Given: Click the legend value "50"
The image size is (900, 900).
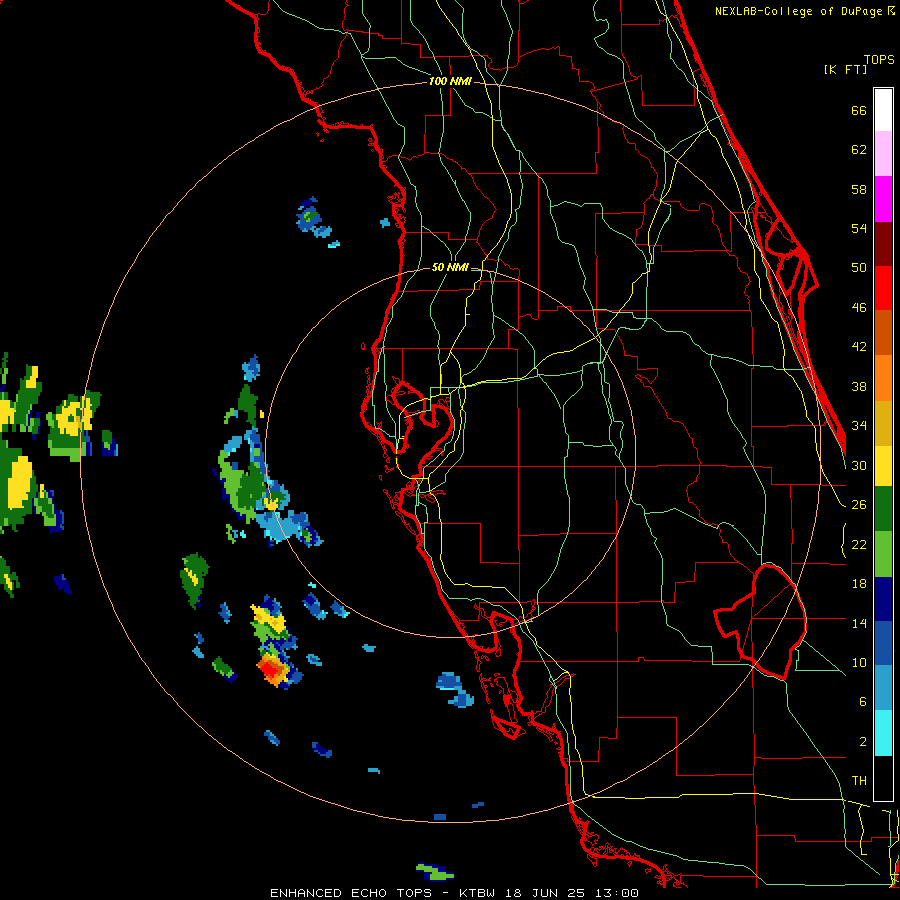Looking at the screenshot, I should coord(859,268).
